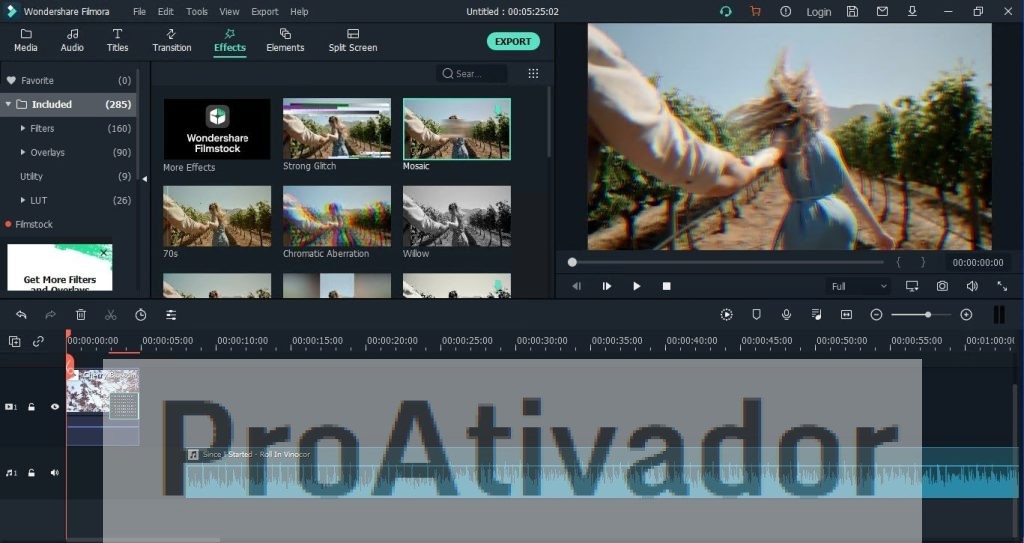Click the preview display monitor icon
Viewport: 1024px width, 543px height.
[912, 286]
